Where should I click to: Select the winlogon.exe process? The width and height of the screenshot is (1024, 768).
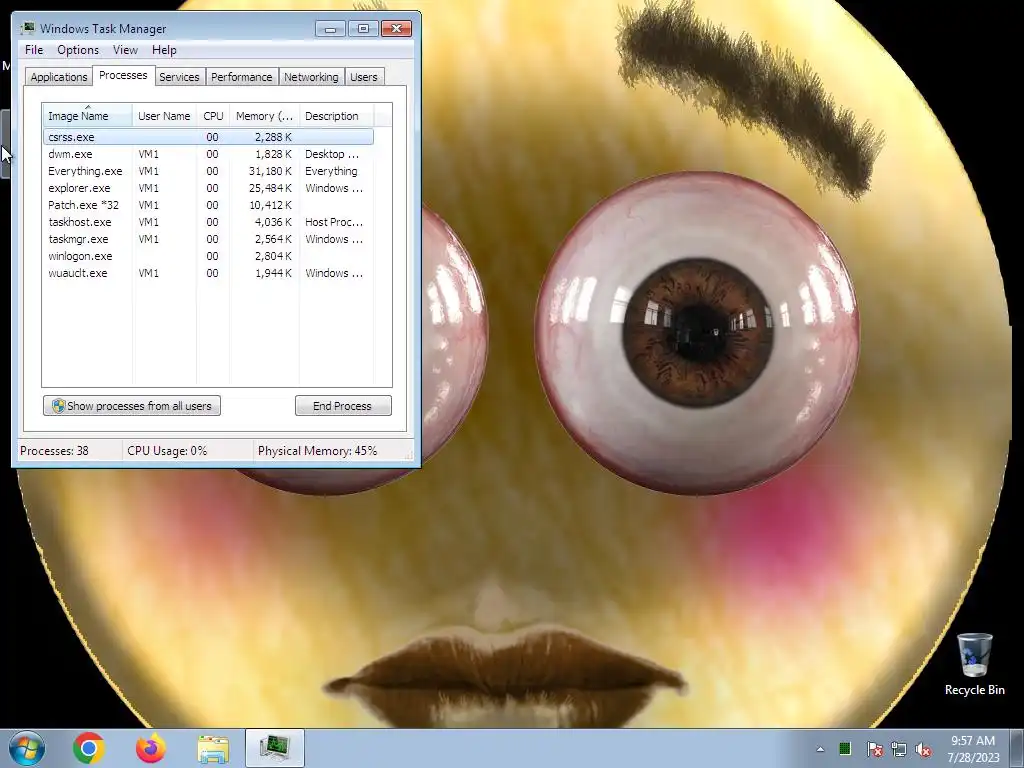click(x=208, y=256)
